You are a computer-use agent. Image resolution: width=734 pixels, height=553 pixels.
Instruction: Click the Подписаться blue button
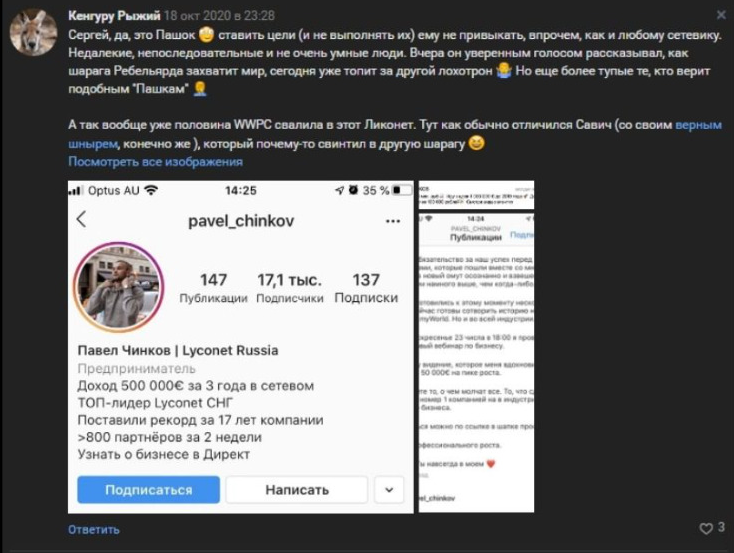point(148,490)
